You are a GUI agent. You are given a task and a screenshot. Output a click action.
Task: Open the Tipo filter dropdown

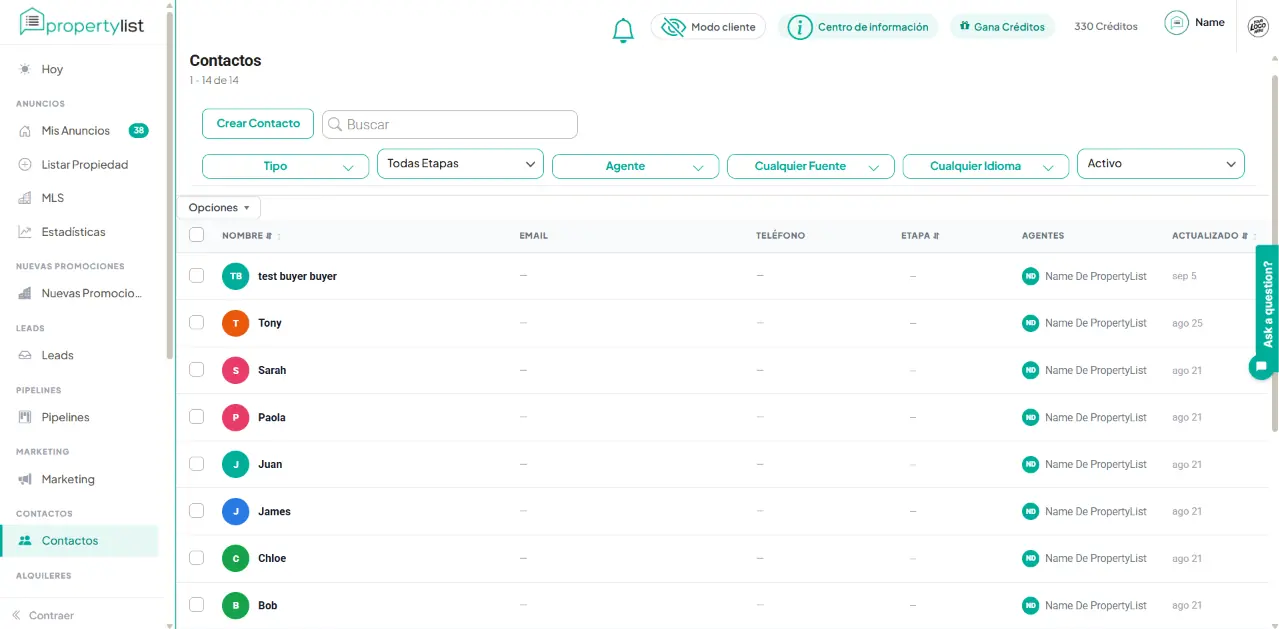[x=285, y=166]
